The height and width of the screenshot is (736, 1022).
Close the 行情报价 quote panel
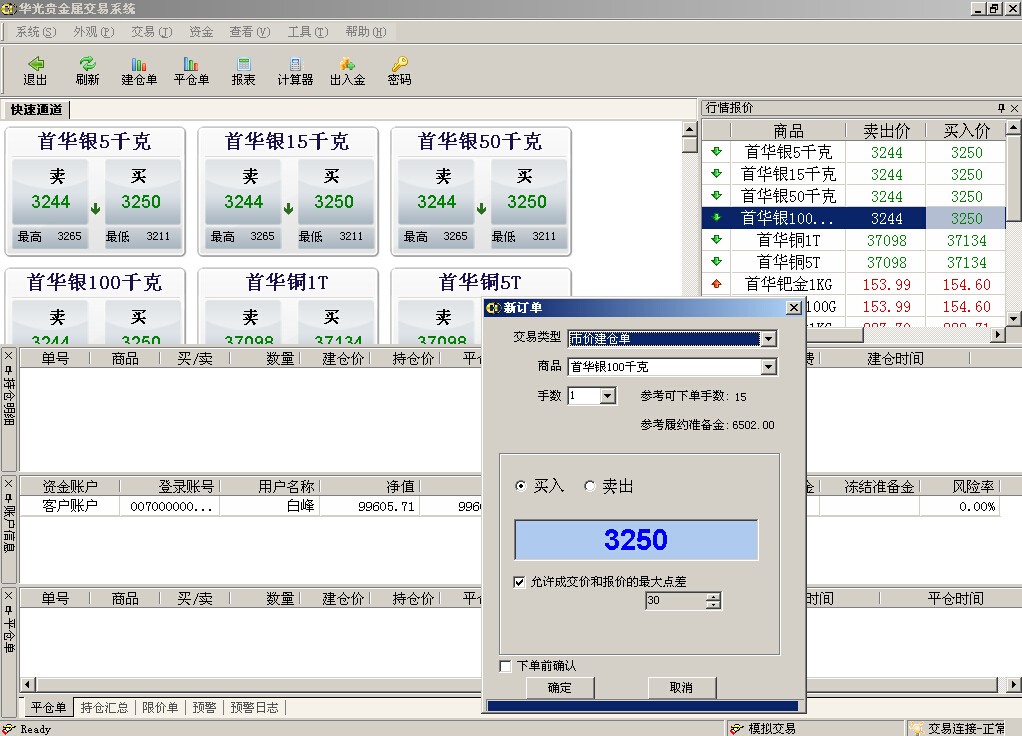[x=1014, y=108]
